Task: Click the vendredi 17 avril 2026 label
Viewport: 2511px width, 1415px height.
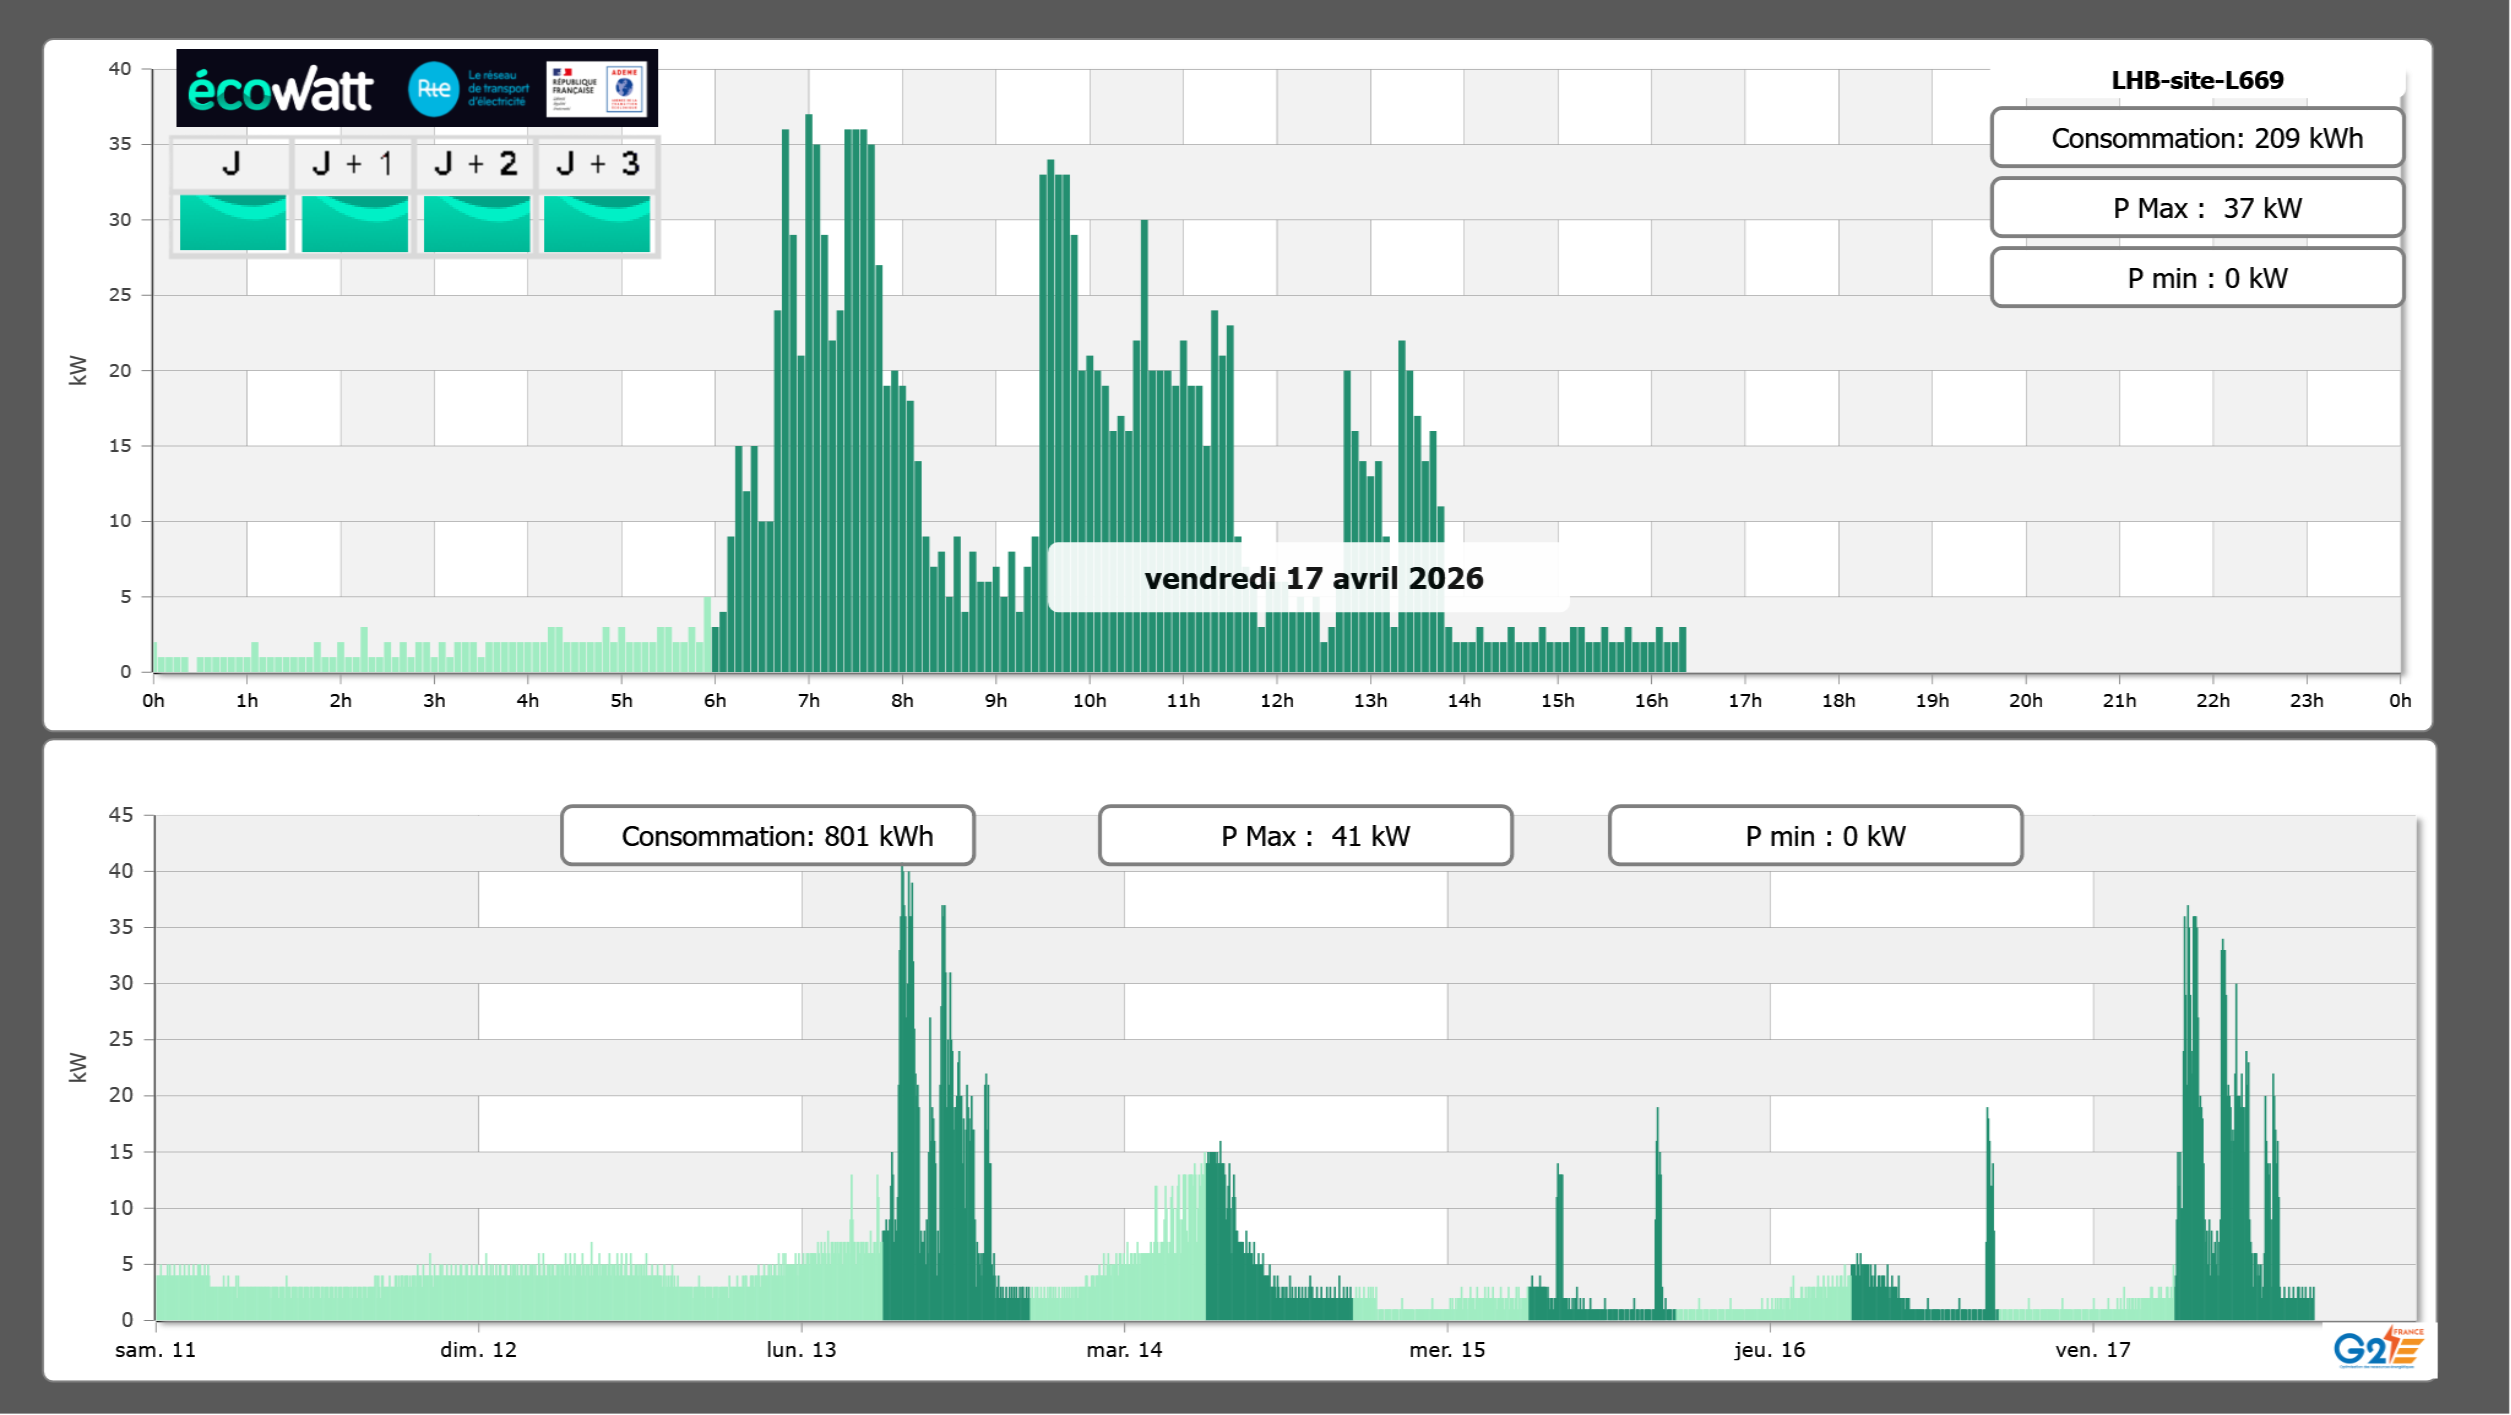Action: click(1313, 578)
